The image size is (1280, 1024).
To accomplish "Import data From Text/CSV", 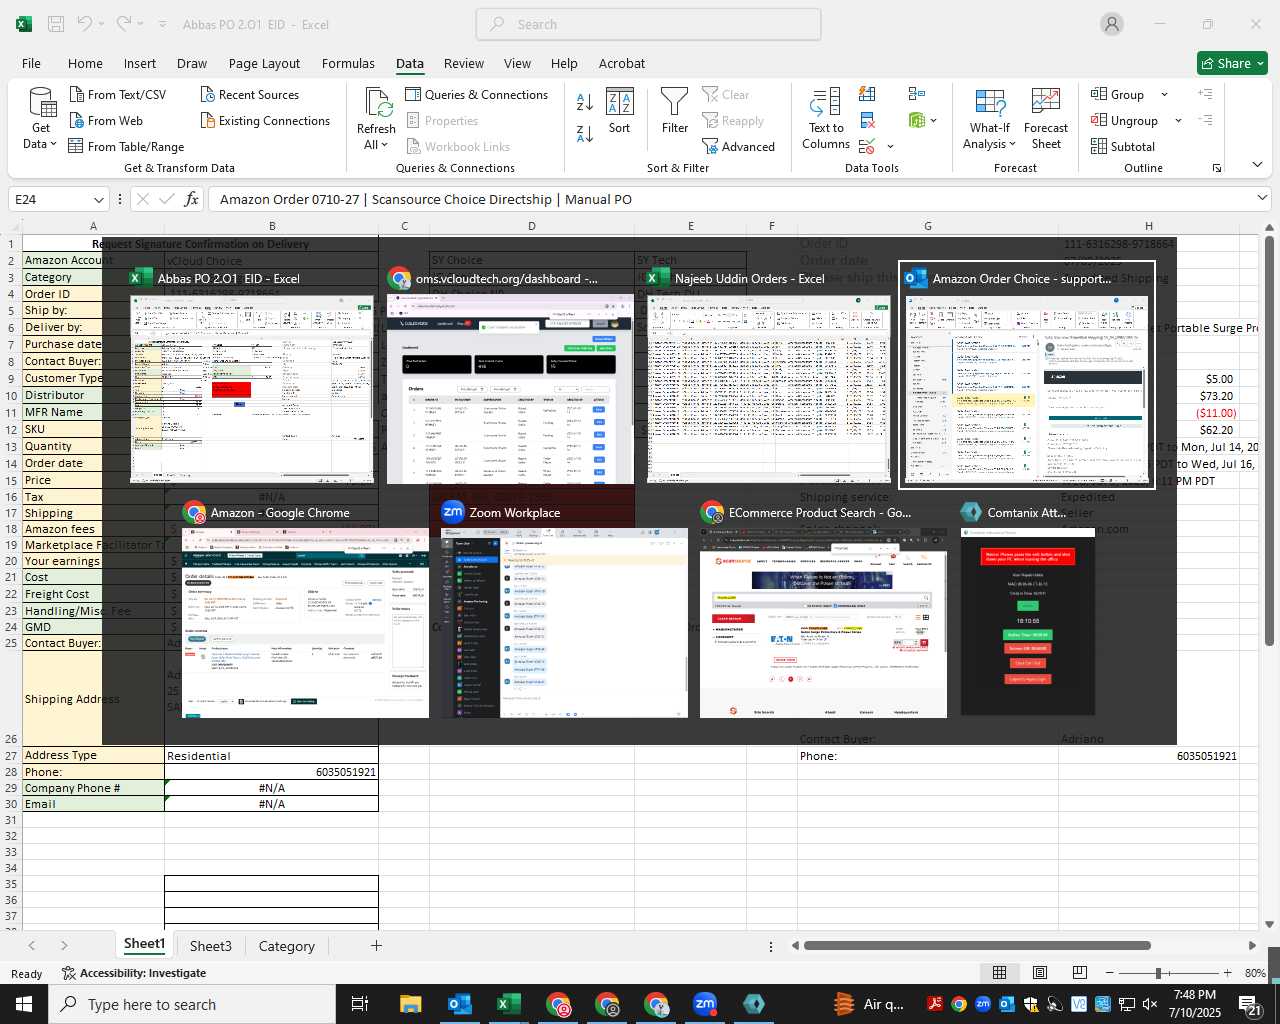I will point(118,94).
